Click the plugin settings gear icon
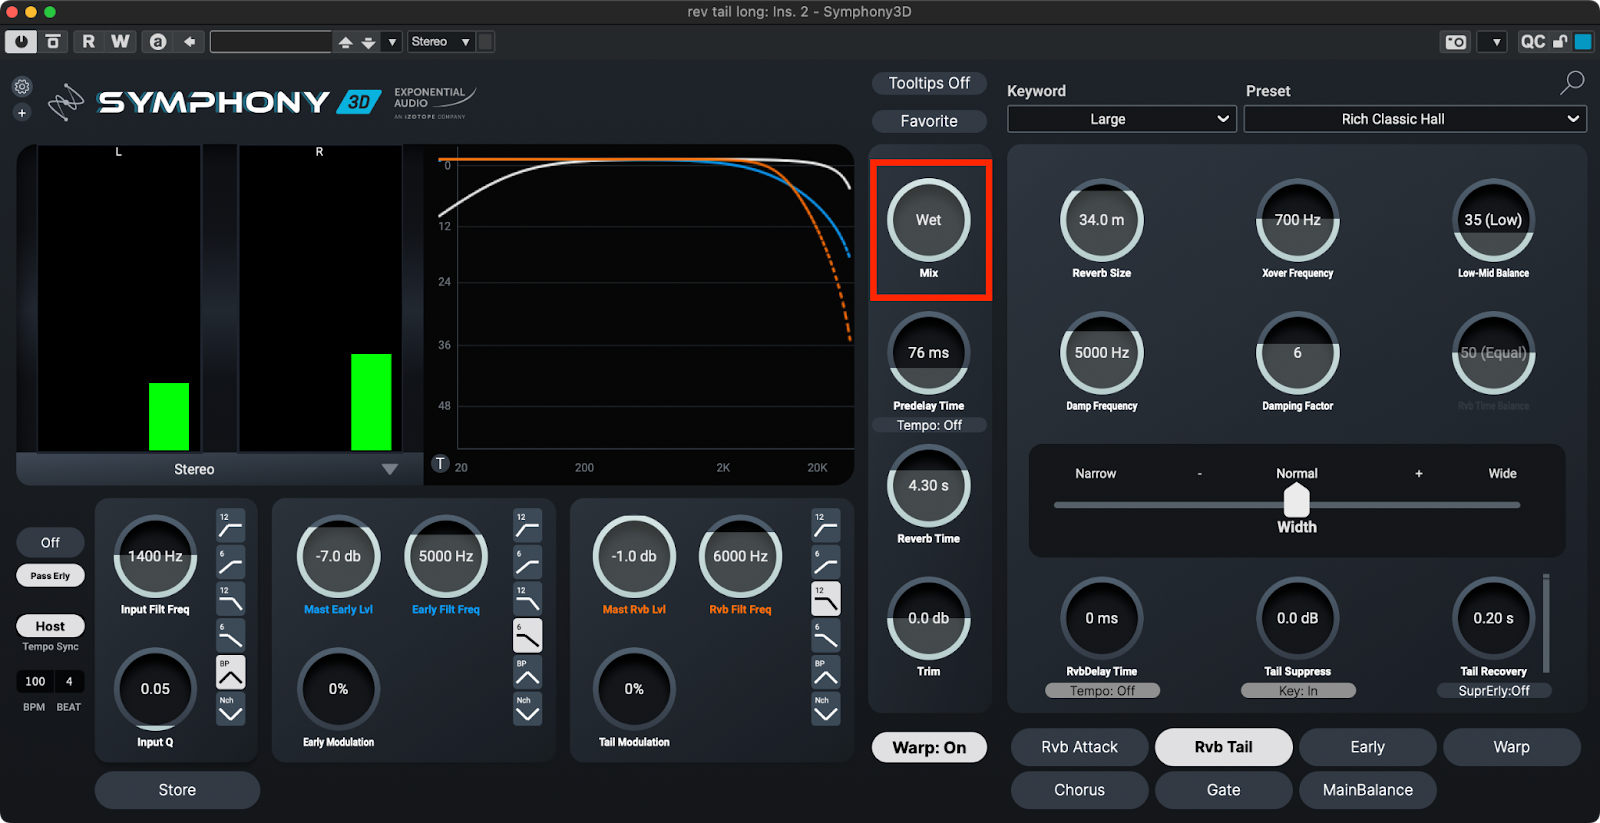The height and width of the screenshot is (823, 1600). pyautogui.click(x=22, y=87)
